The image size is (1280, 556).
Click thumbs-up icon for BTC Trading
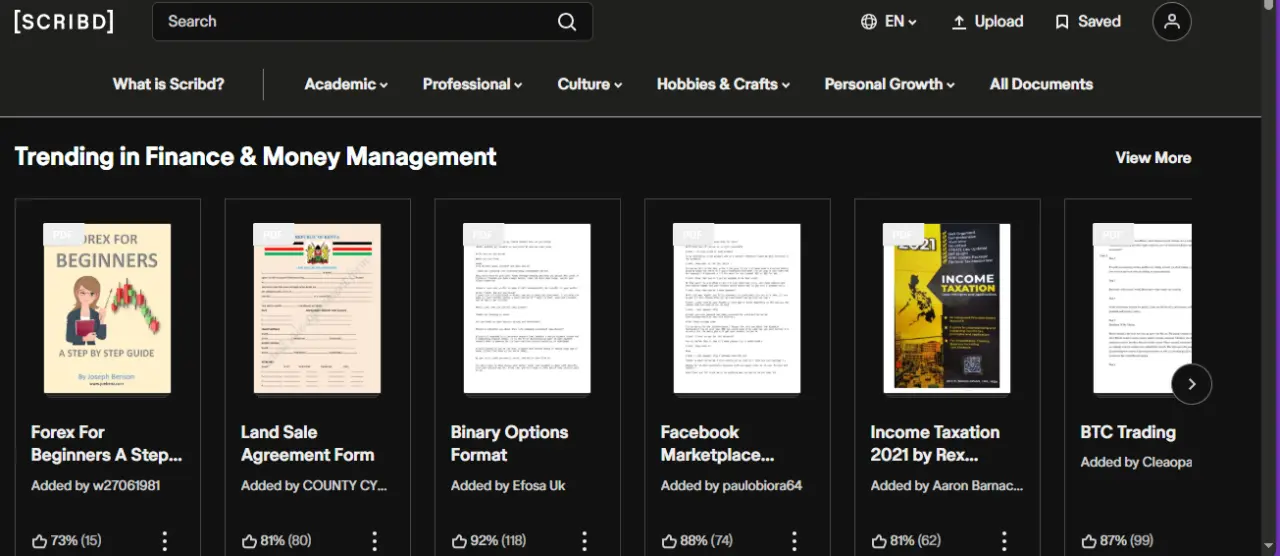click(1089, 541)
